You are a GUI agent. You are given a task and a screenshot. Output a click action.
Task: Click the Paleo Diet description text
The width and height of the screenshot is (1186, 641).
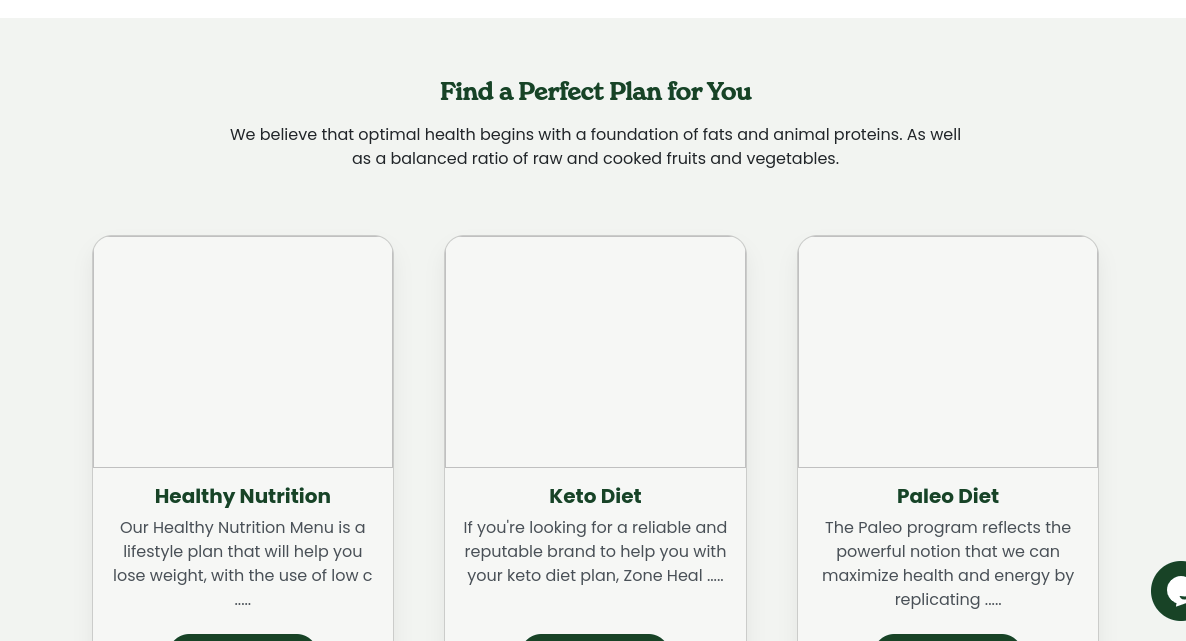pyautogui.click(x=947, y=563)
